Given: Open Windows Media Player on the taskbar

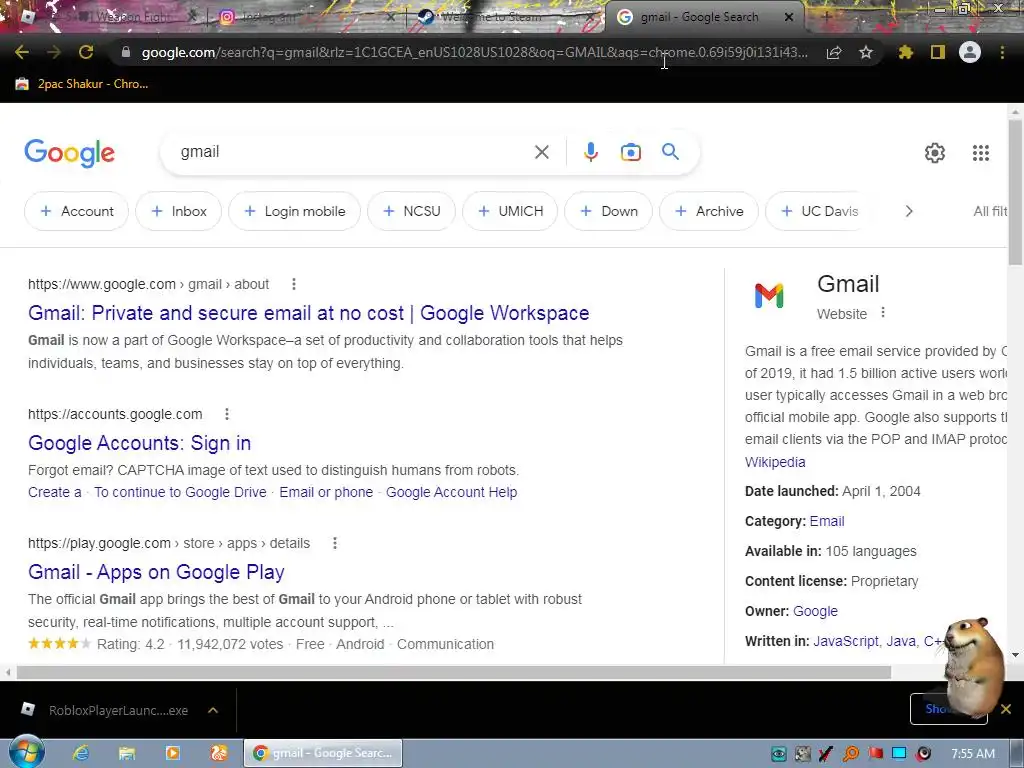Looking at the screenshot, I should [x=173, y=754].
